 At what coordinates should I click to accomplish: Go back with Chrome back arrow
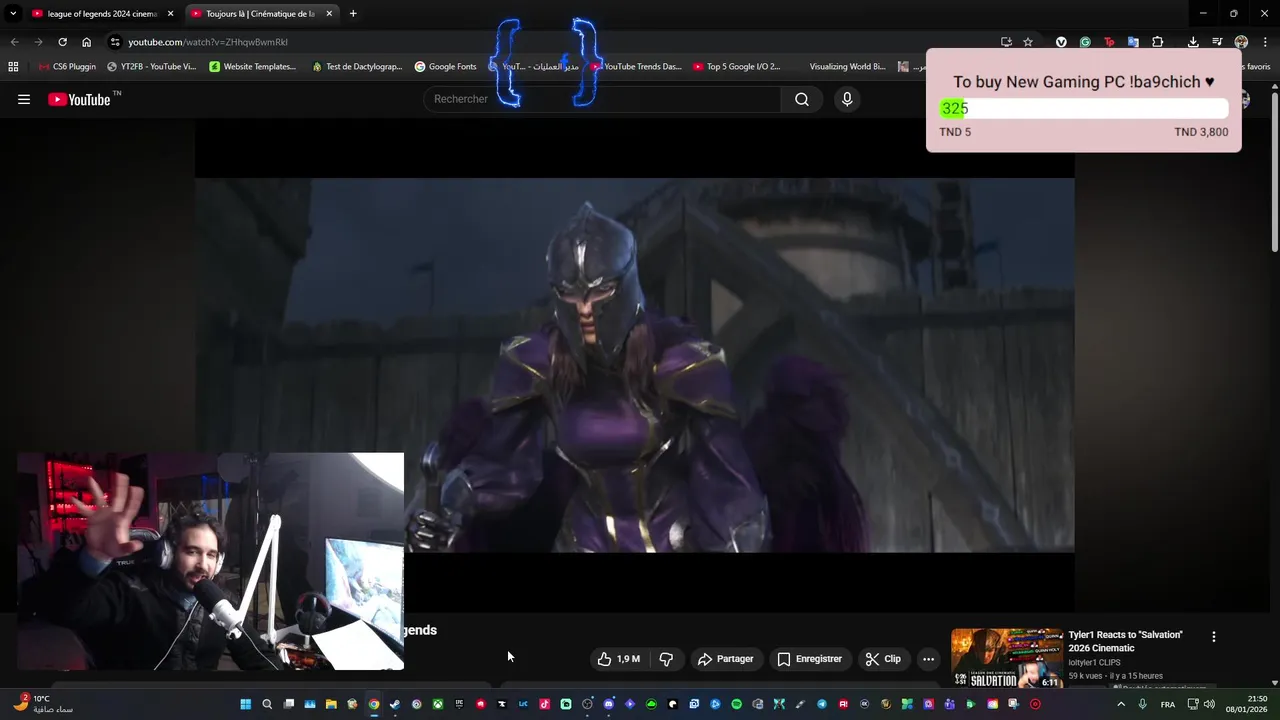pos(14,42)
